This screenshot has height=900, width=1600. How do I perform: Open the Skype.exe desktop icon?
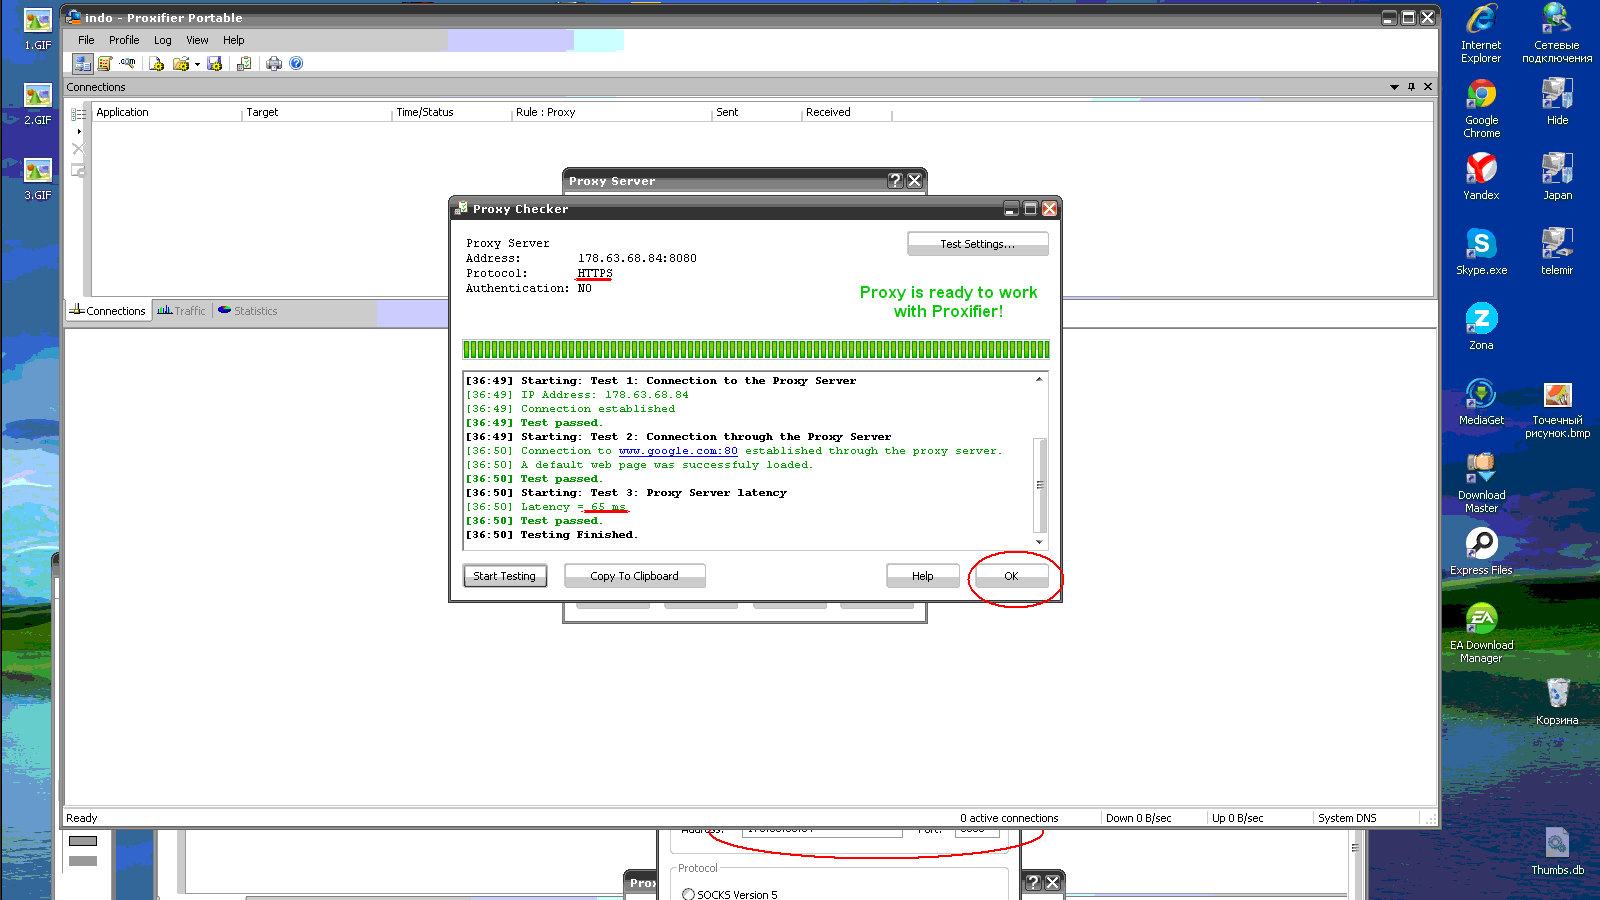coord(1481,251)
